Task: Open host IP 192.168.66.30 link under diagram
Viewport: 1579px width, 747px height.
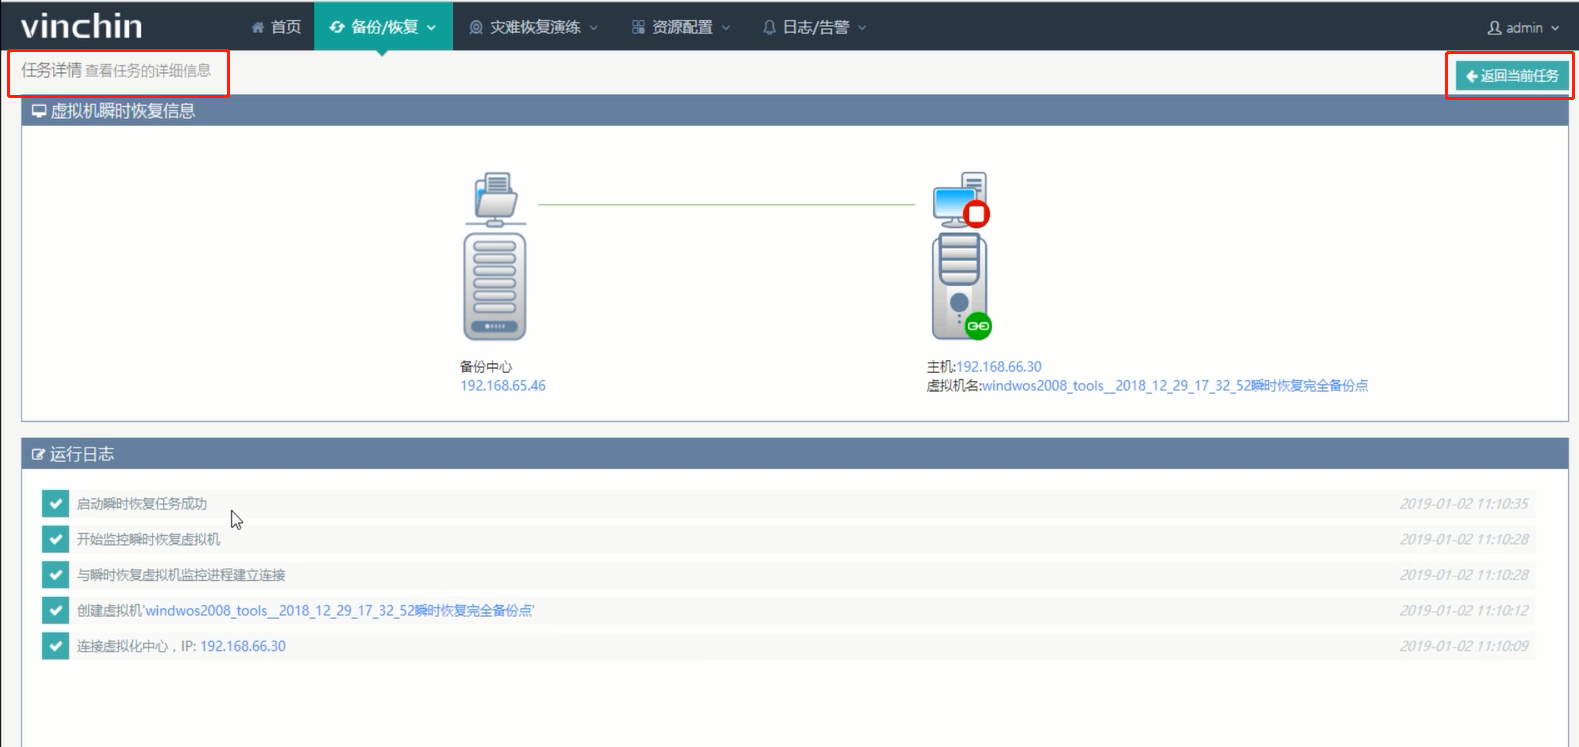Action: (x=999, y=367)
